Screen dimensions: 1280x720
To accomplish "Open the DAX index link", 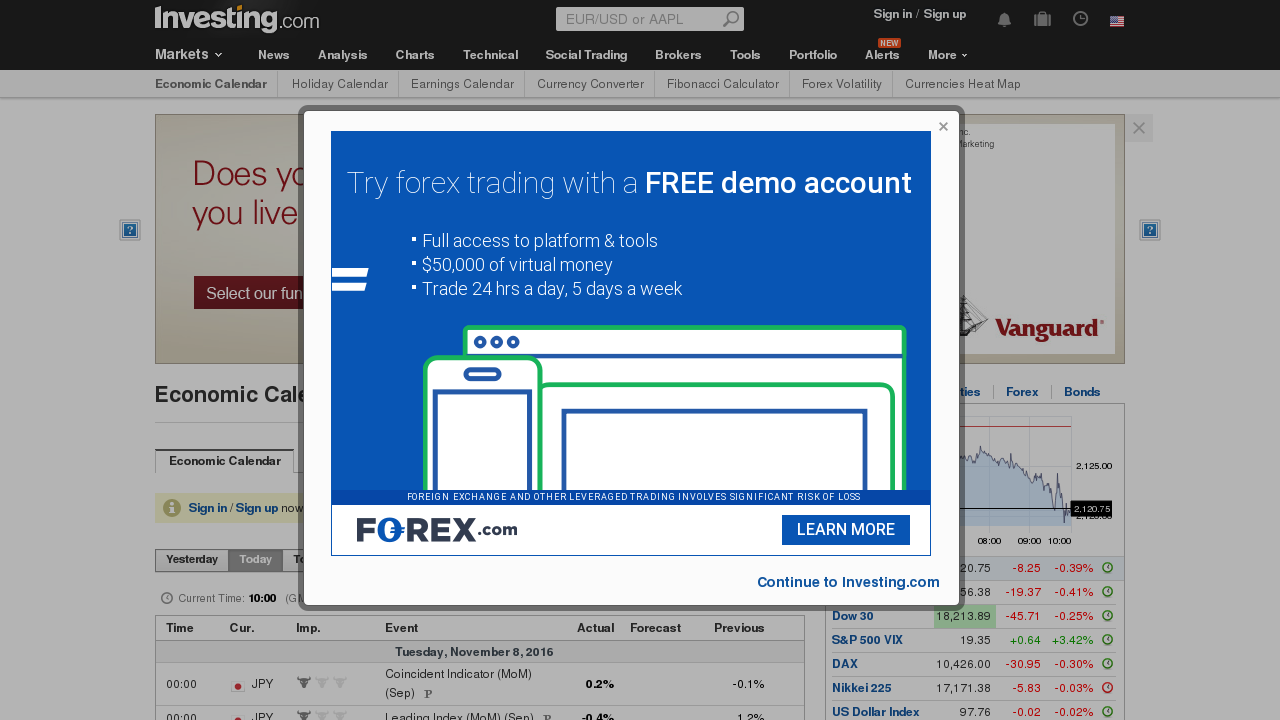I will (x=845, y=664).
